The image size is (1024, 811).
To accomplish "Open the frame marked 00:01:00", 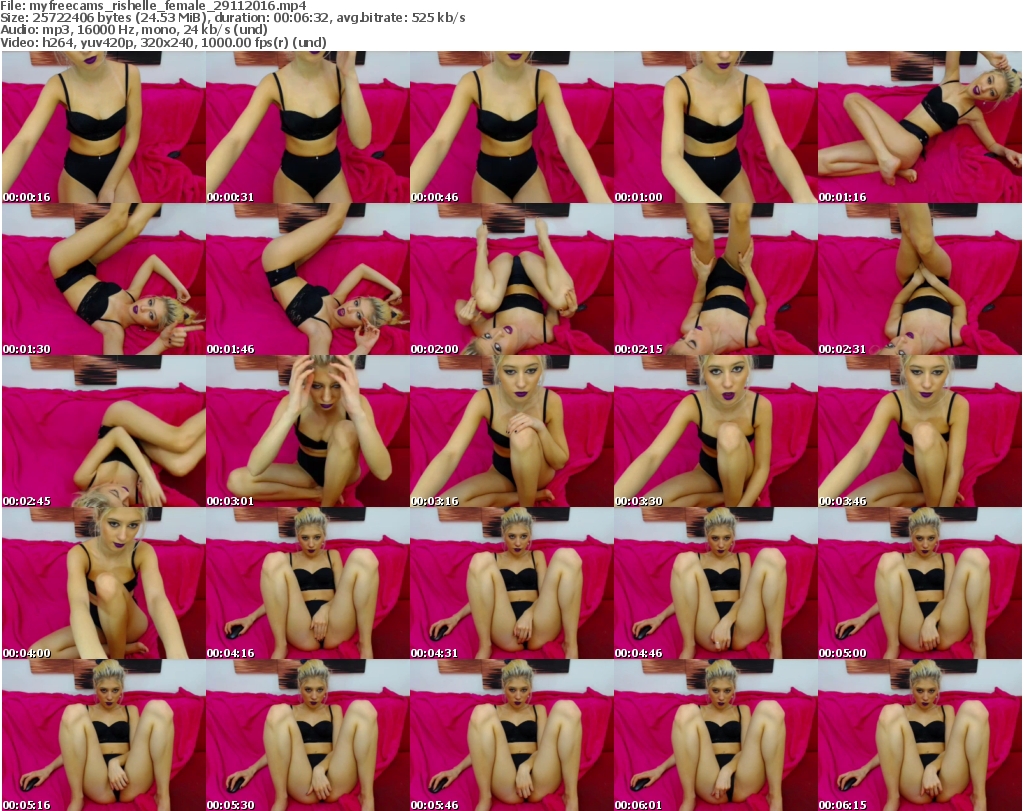I will (x=716, y=127).
